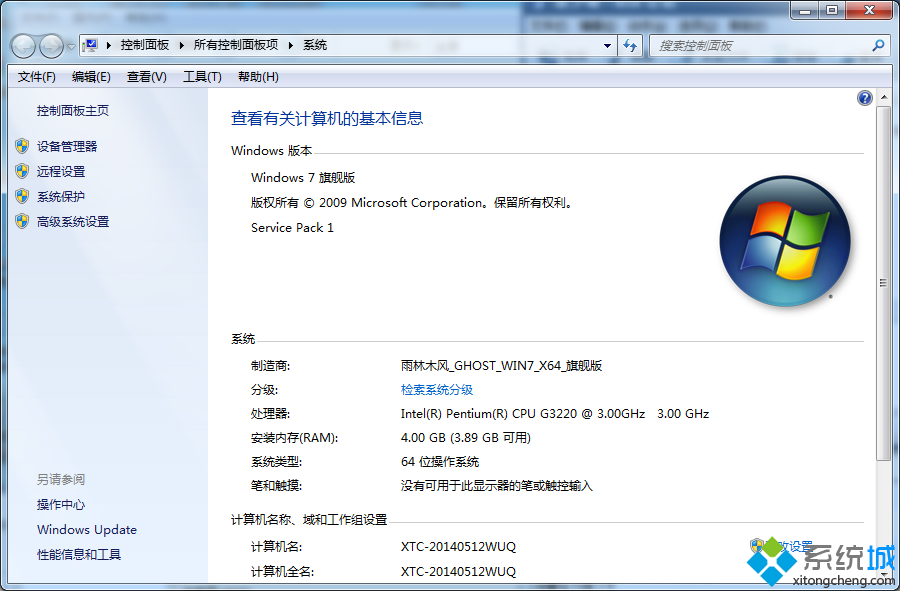Click the shield icon beside 远程设置
Screen dimensions: 900x591
click(22, 171)
